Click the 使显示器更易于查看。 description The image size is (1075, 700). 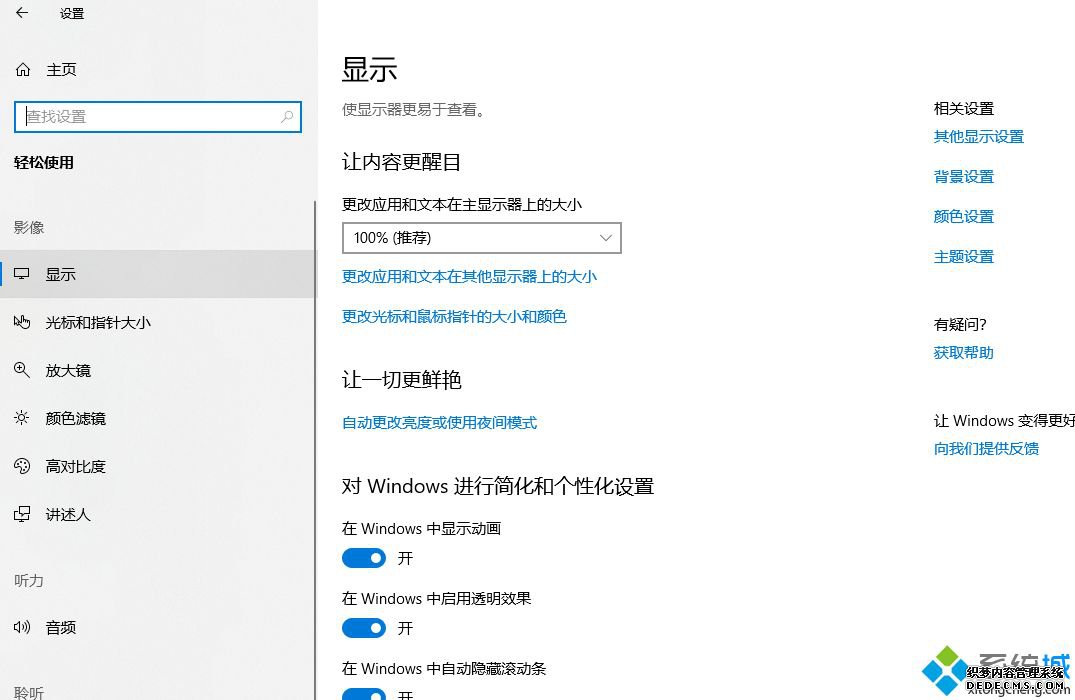pos(414,110)
